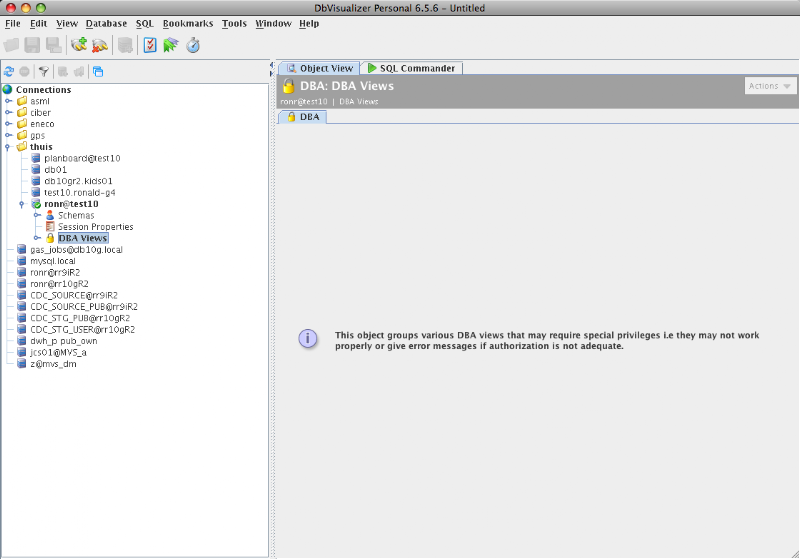Click the Session Properties tree item
Image resolution: width=800 pixels, height=559 pixels.
pyautogui.click(x=95, y=226)
